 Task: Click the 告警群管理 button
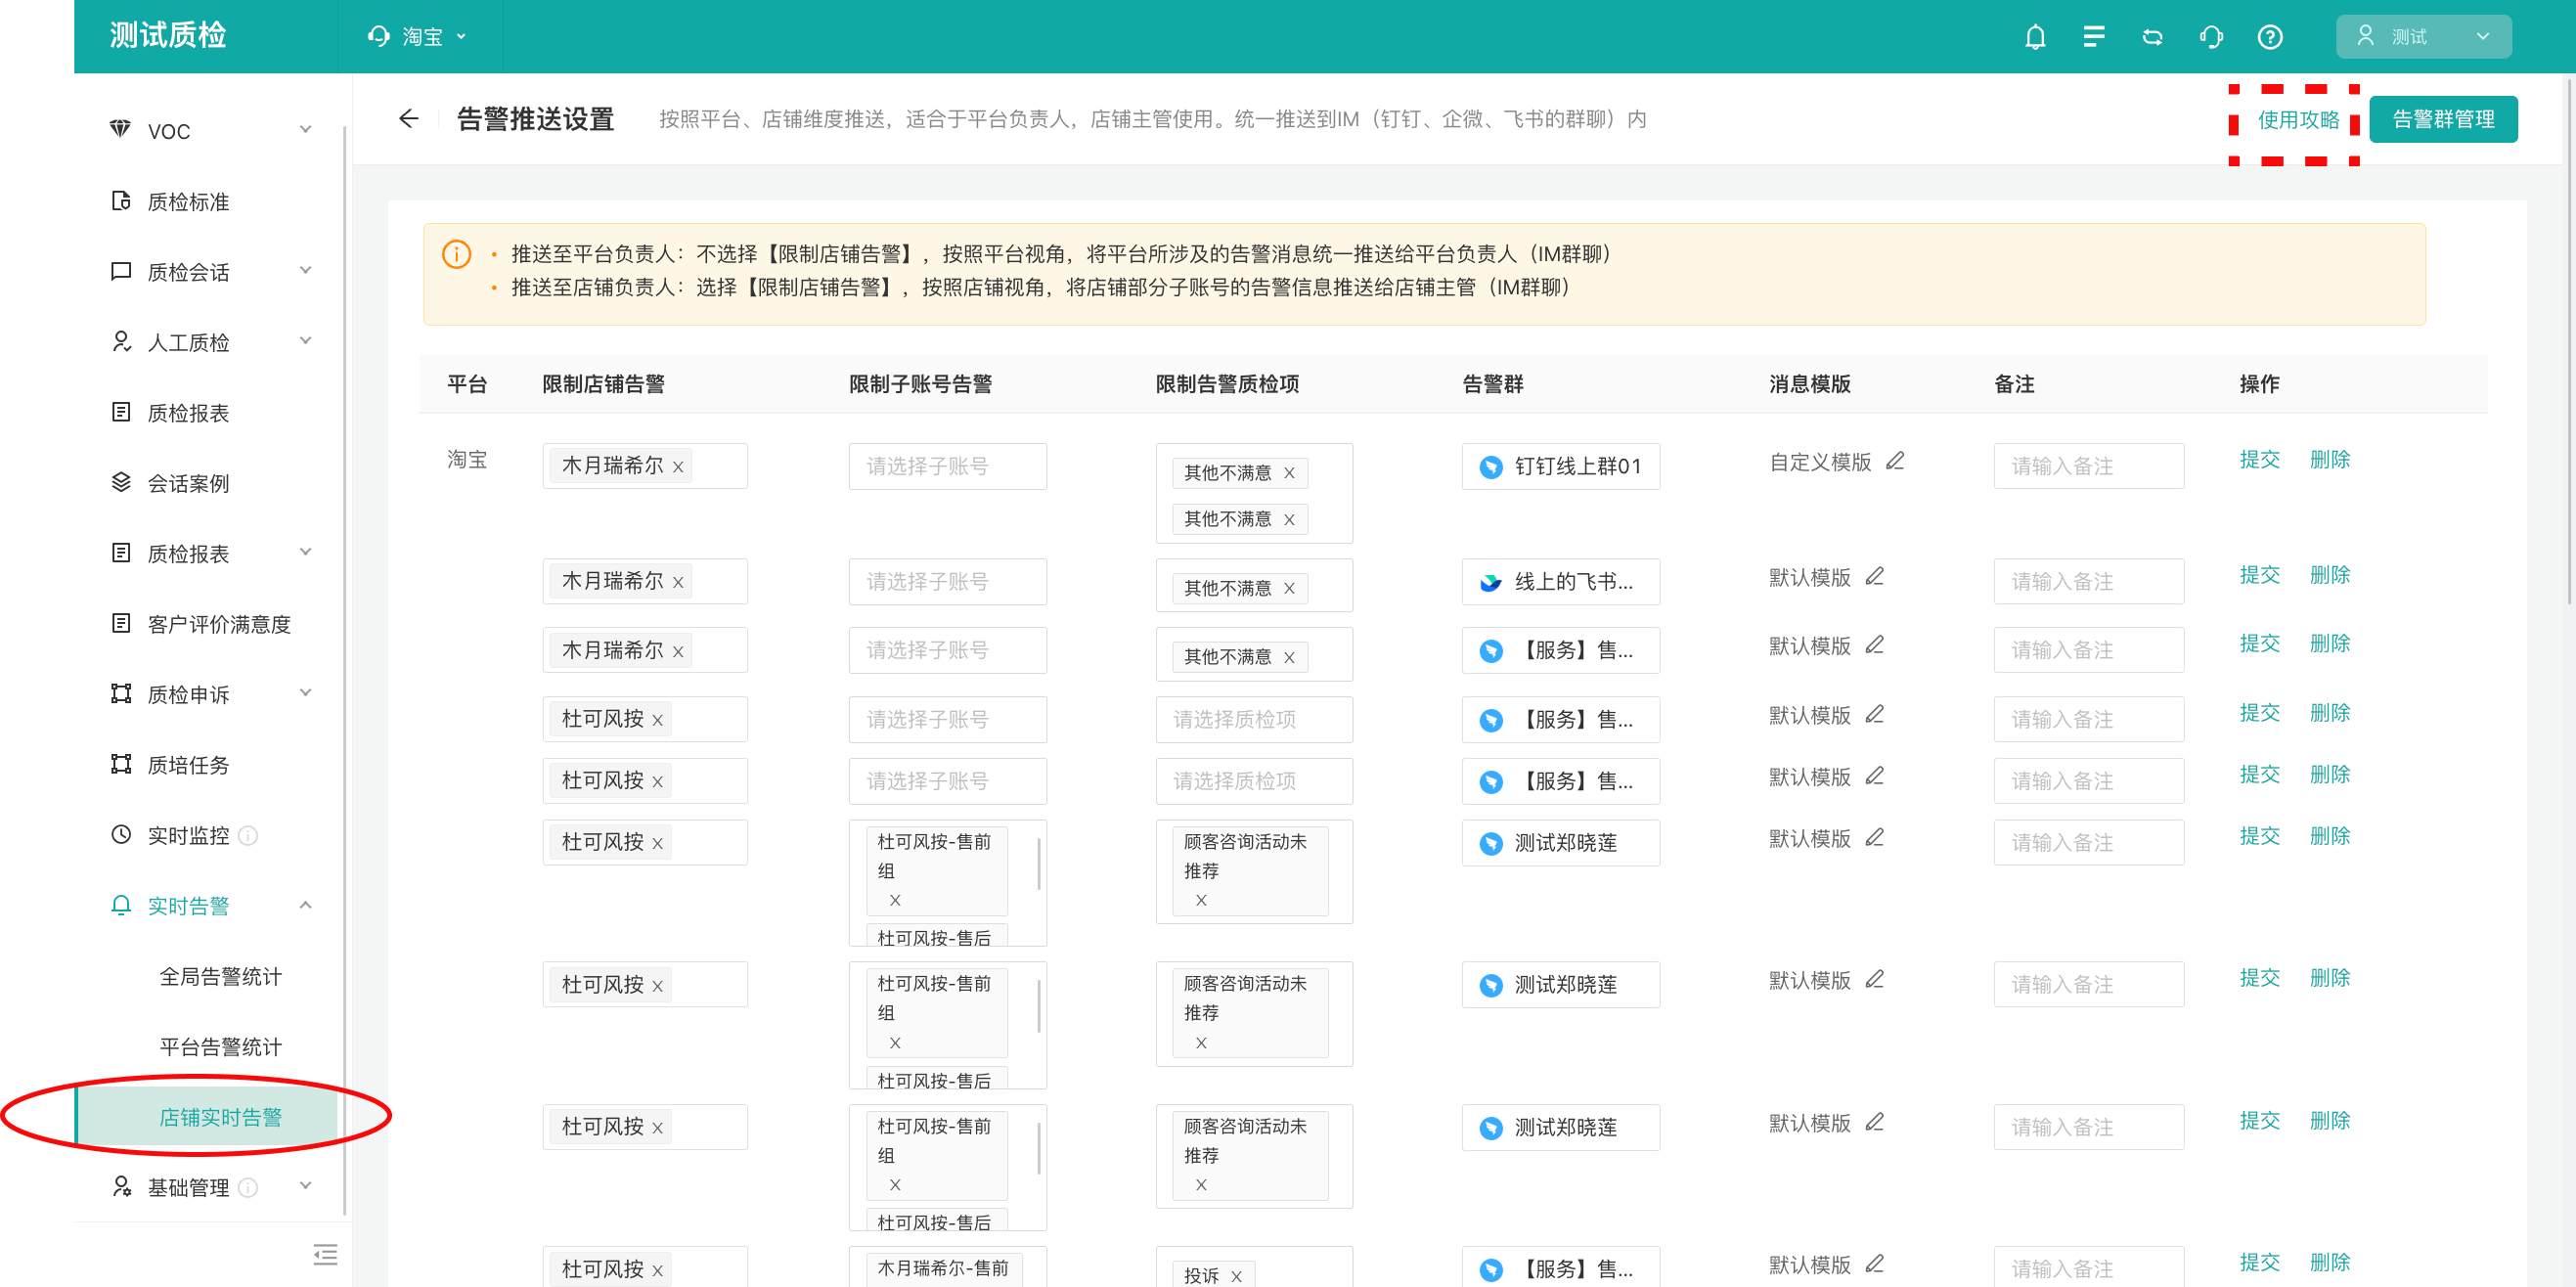pyautogui.click(x=2443, y=119)
